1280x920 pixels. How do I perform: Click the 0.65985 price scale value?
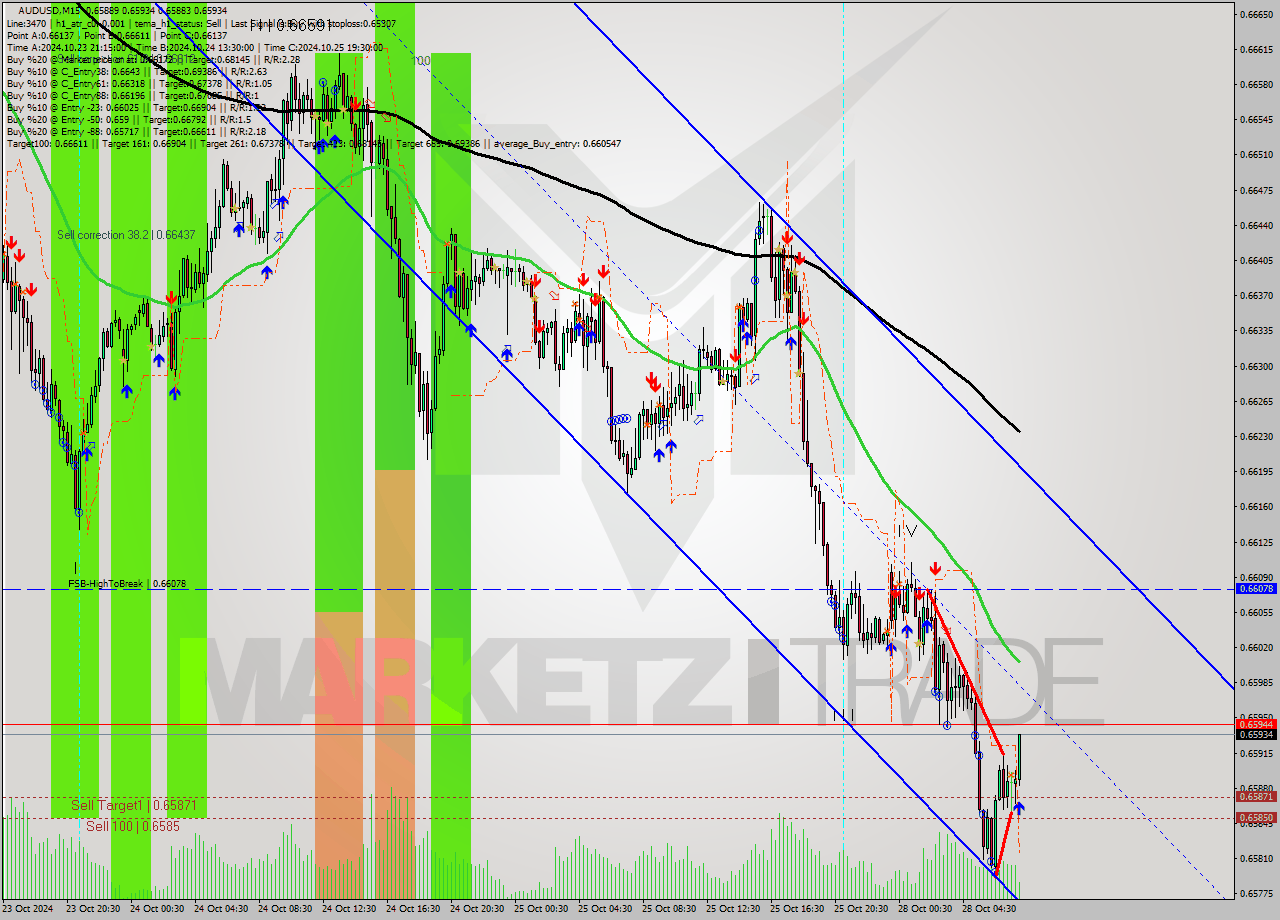1258,682
